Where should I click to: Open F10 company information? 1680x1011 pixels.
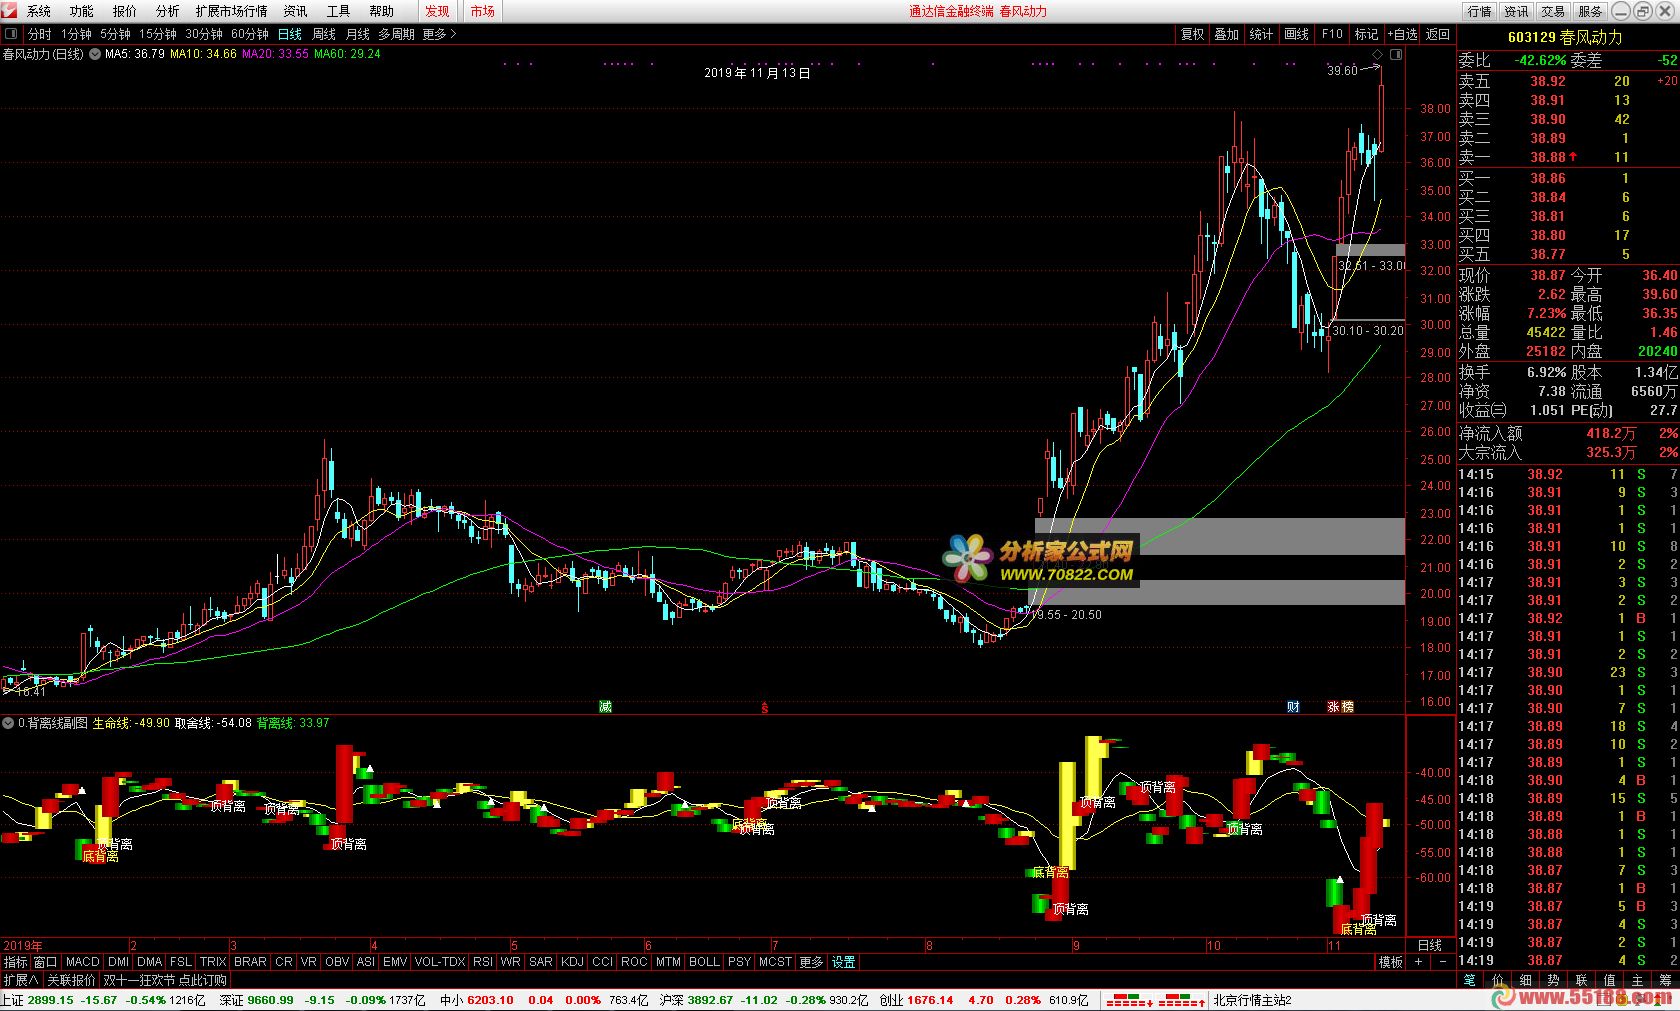1332,34
